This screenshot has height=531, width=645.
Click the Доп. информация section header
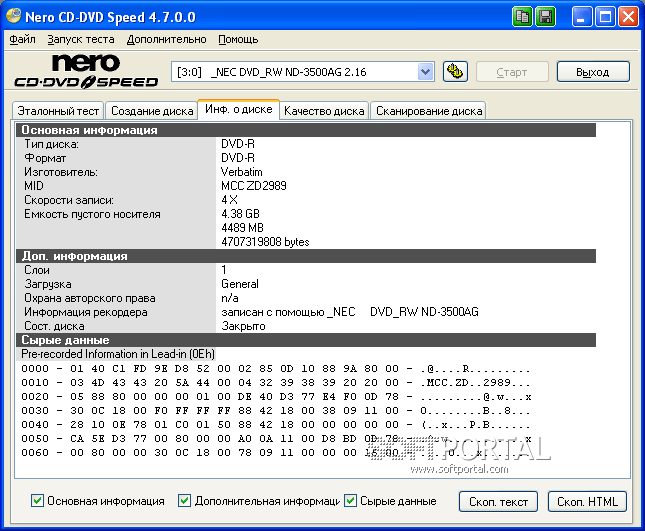click(306, 256)
